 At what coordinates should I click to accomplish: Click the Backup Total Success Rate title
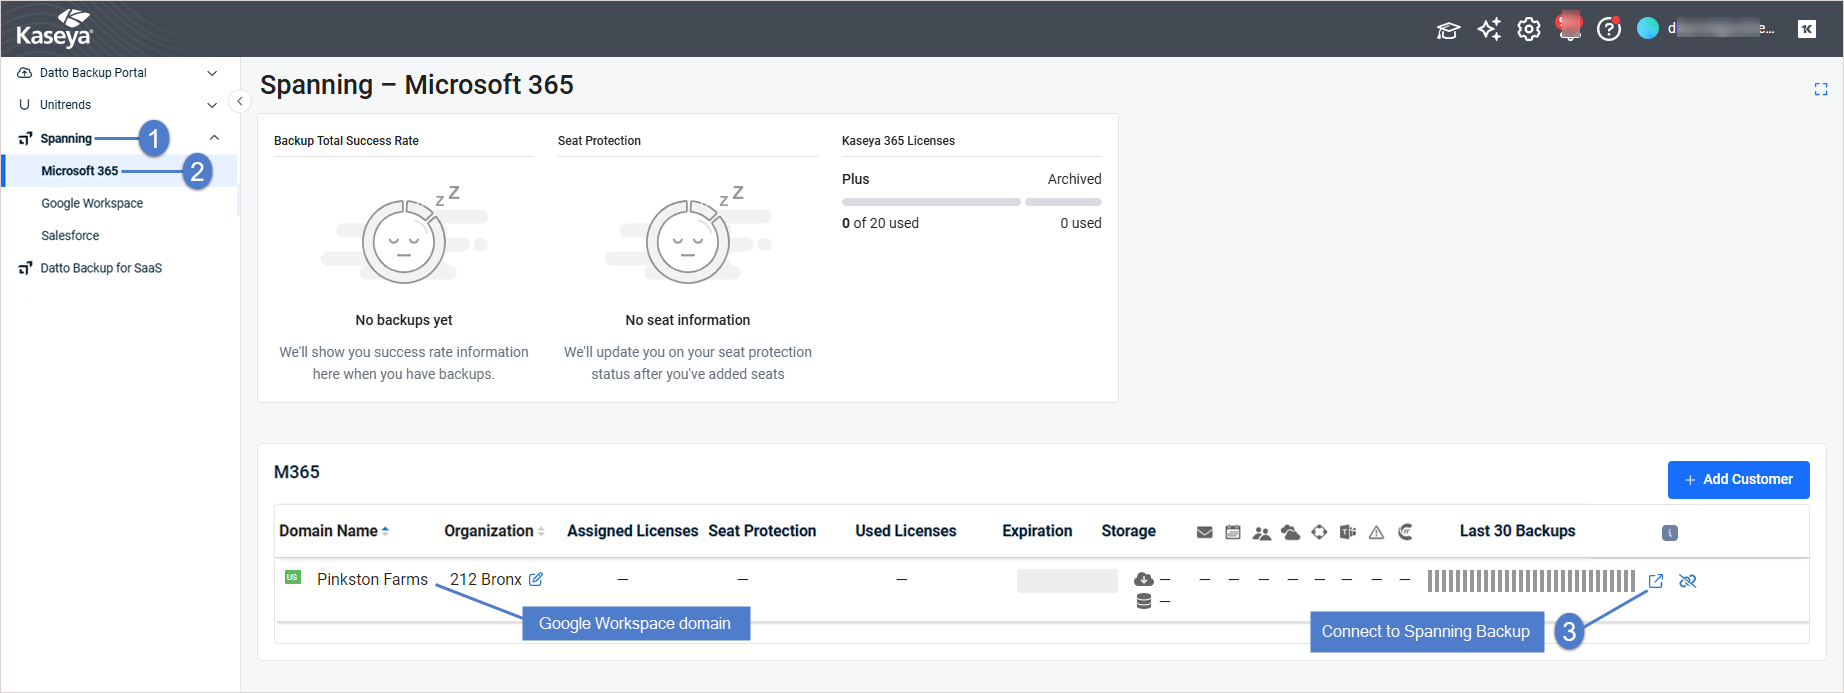346,141
